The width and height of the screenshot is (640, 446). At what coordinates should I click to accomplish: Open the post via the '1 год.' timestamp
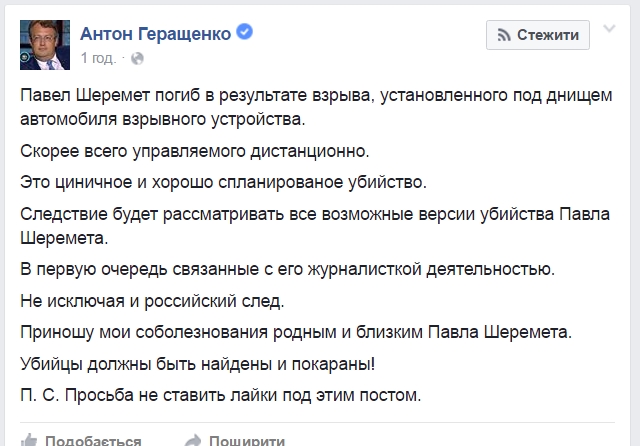point(99,58)
